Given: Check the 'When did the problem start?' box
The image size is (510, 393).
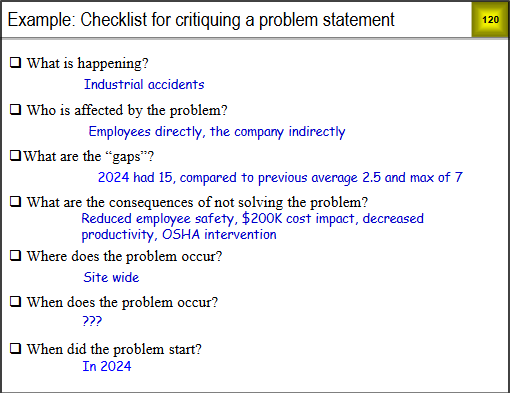Looking at the screenshot, I should (15, 348).
